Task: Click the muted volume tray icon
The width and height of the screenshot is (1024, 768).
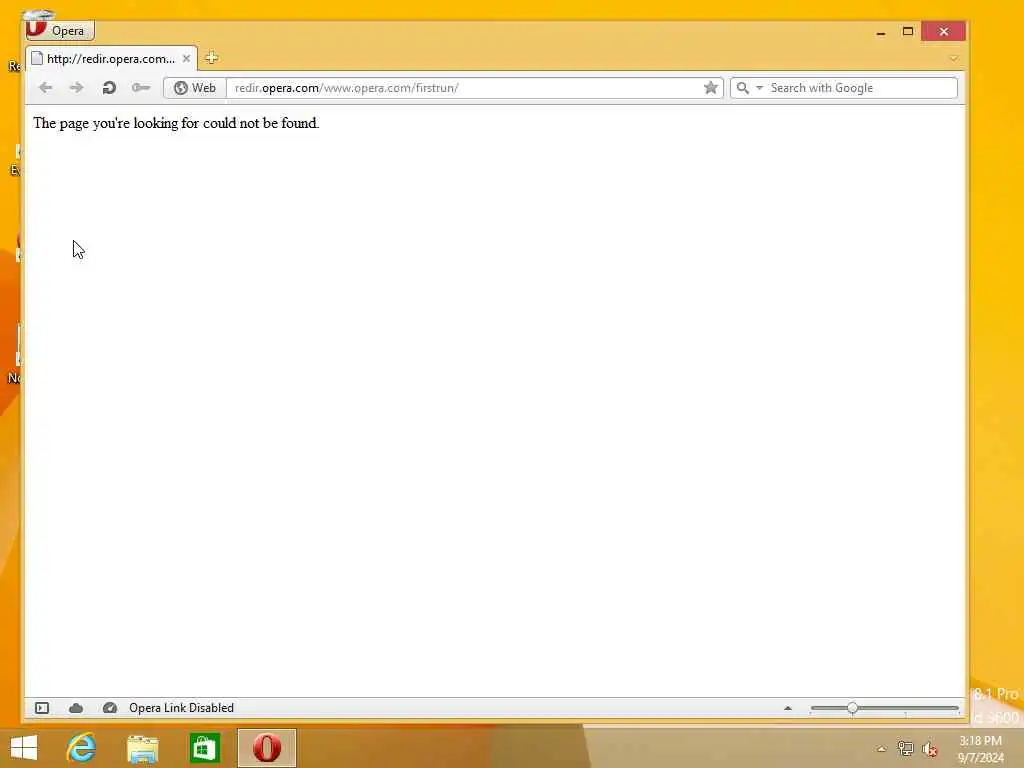Action: [930, 749]
